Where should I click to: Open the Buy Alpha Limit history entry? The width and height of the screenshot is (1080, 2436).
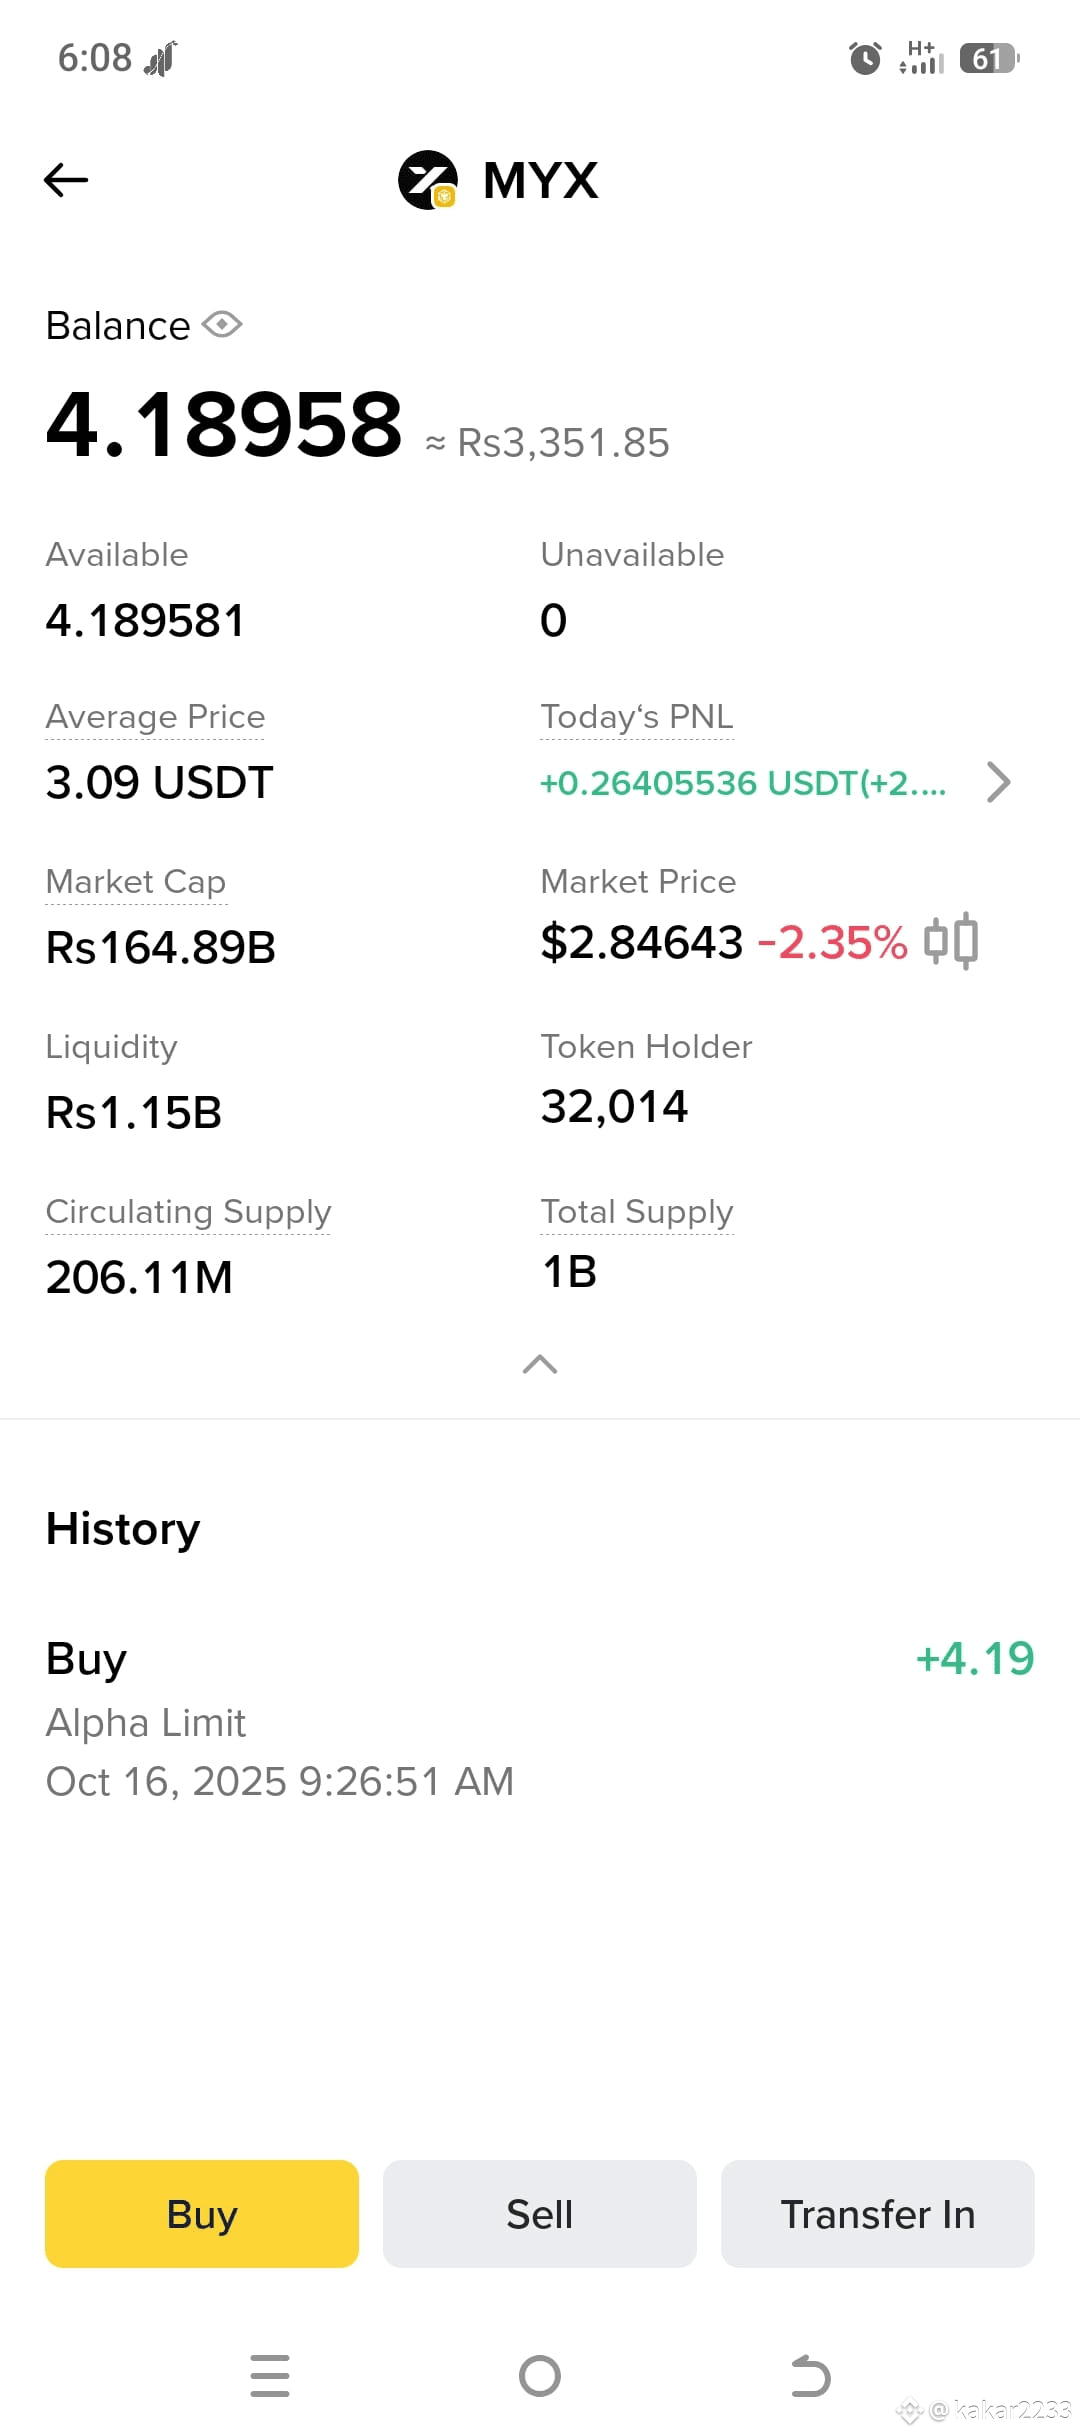540,1719
